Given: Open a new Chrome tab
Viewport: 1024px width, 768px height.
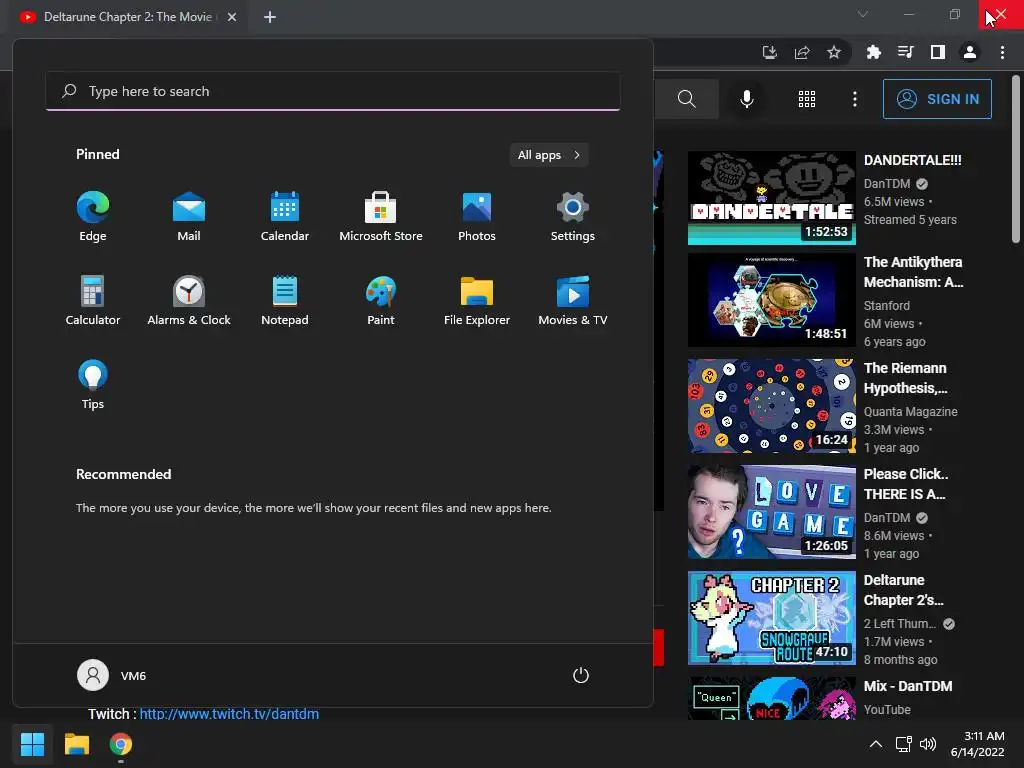Looking at the screenshot, I should pos(270,17).
